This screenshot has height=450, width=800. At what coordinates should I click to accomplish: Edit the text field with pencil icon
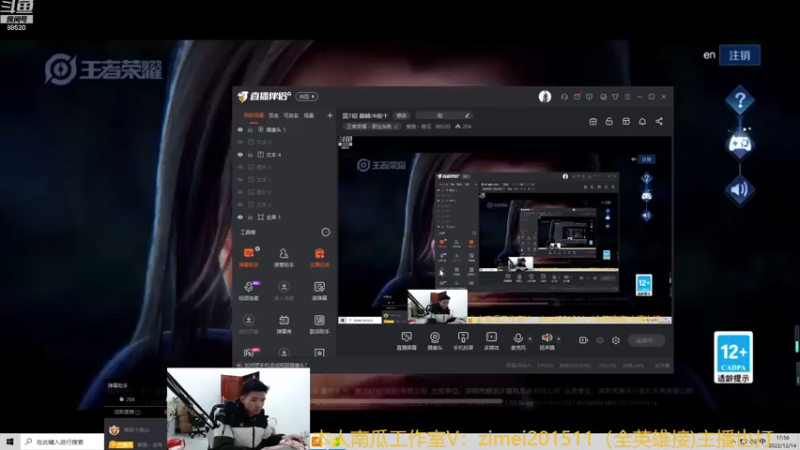443,116
